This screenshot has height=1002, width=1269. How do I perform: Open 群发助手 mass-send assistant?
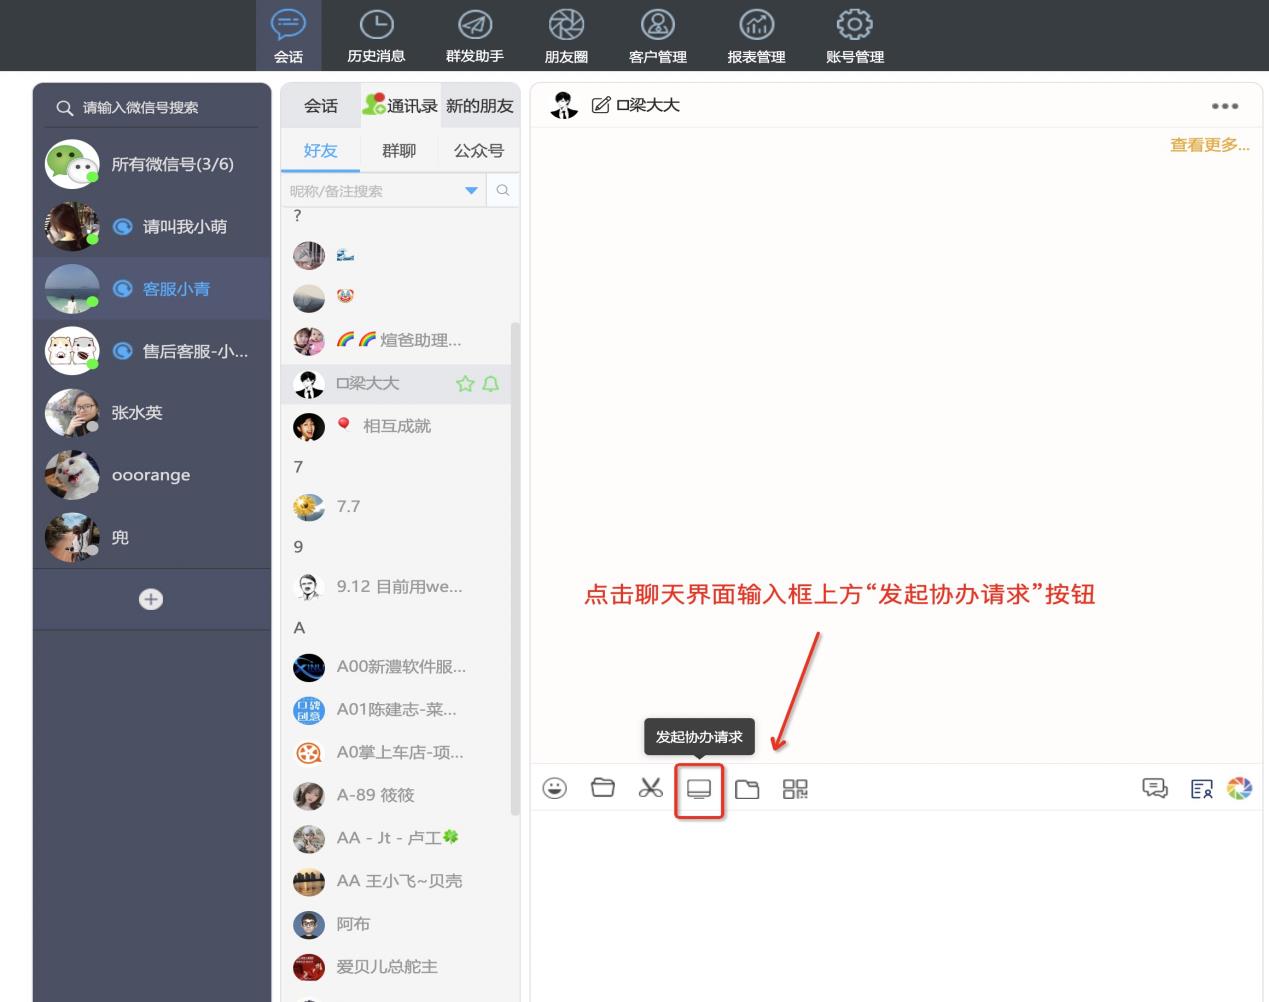[475, 36]
